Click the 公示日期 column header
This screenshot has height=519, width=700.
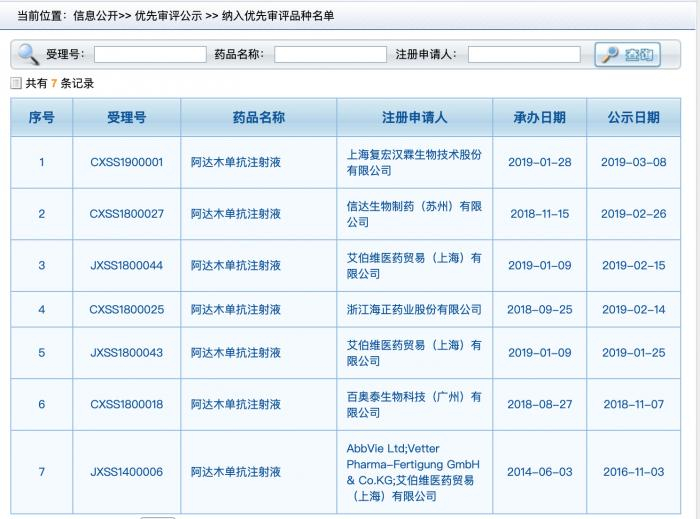(633, 117)
